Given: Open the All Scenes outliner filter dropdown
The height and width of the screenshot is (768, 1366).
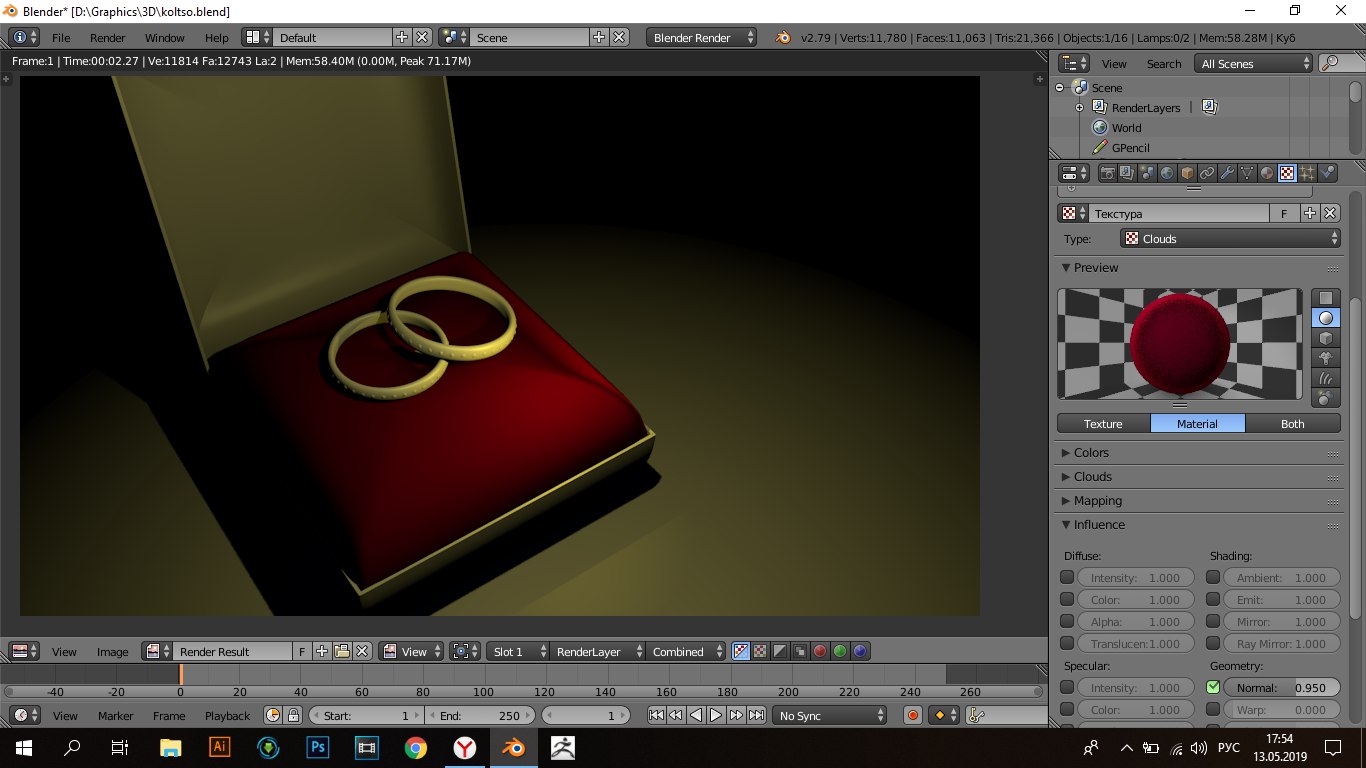Looking at the screenshot, I should [1254, 63].
